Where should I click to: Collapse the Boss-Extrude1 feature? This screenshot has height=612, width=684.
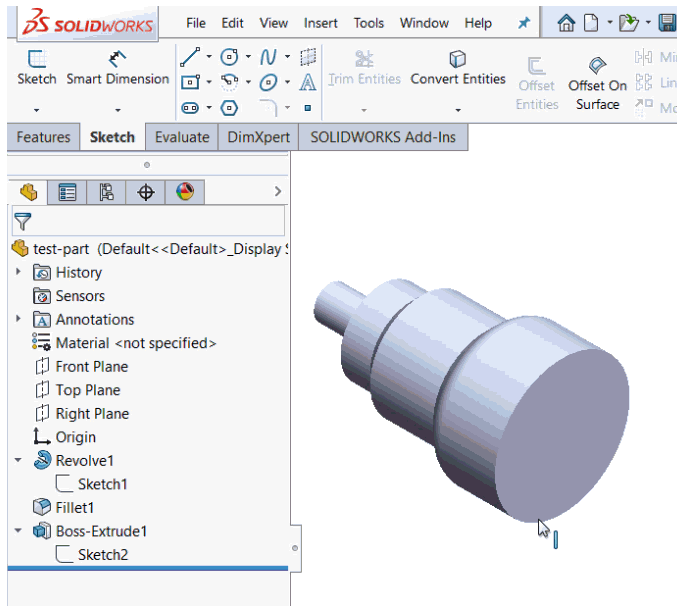tap(18, 531)
